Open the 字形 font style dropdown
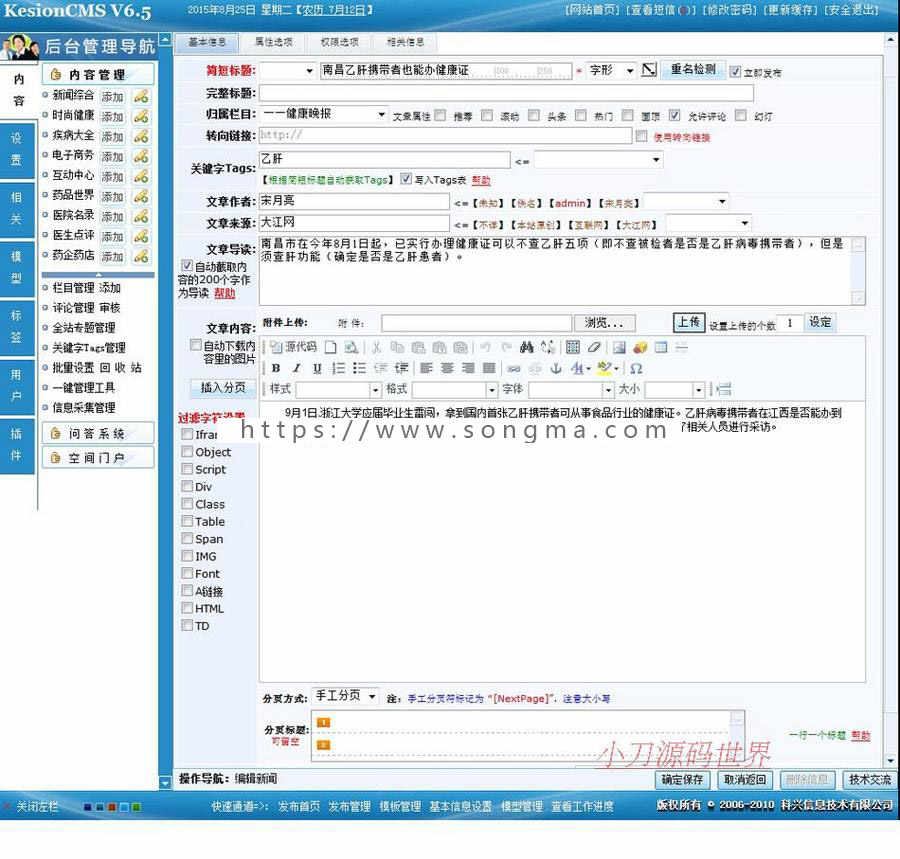The height and width of the screenshot is (859, 900). (x=612, y=70)
